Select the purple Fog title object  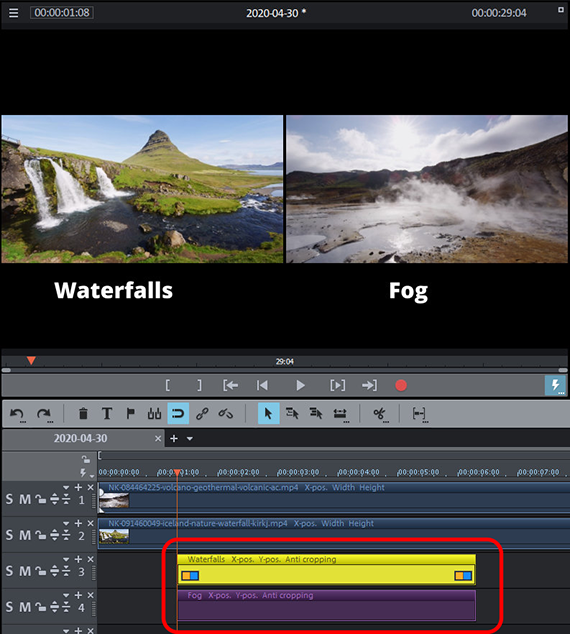pos(326,605)
